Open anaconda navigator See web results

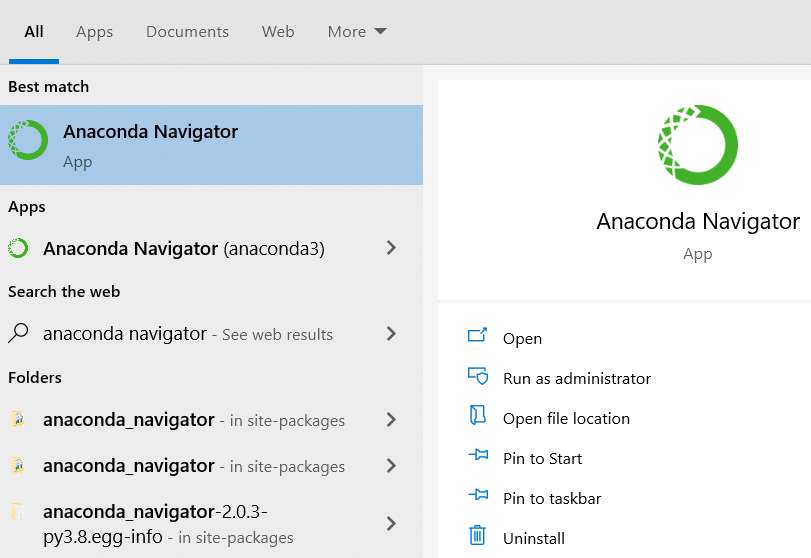coord(211,334)
